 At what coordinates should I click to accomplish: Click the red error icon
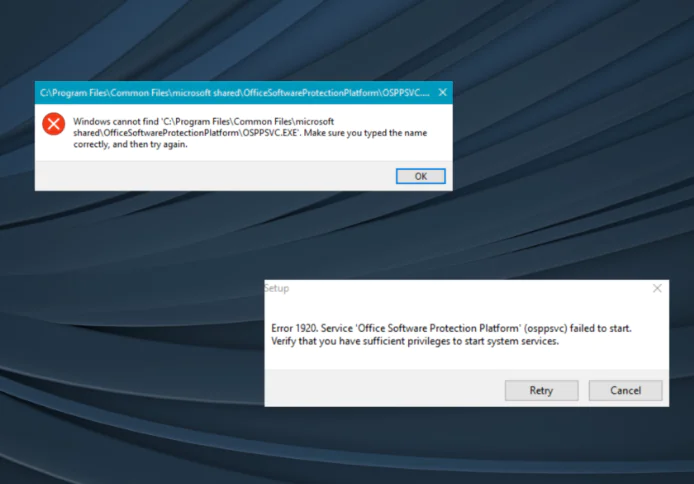[x=54, y=124]
